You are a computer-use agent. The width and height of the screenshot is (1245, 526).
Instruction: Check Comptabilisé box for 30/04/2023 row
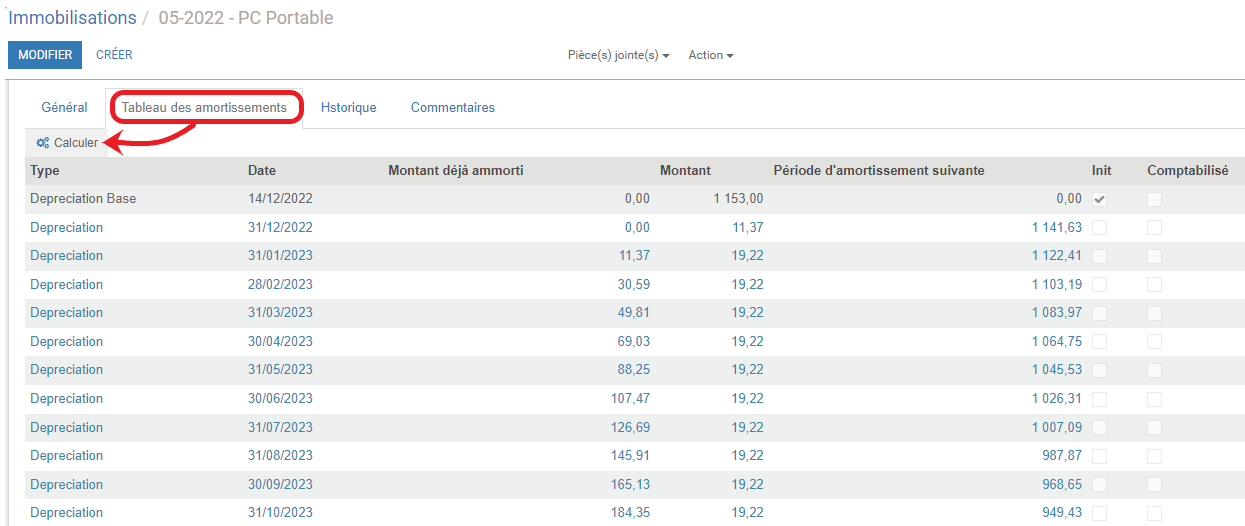[x=1155, y=342]
